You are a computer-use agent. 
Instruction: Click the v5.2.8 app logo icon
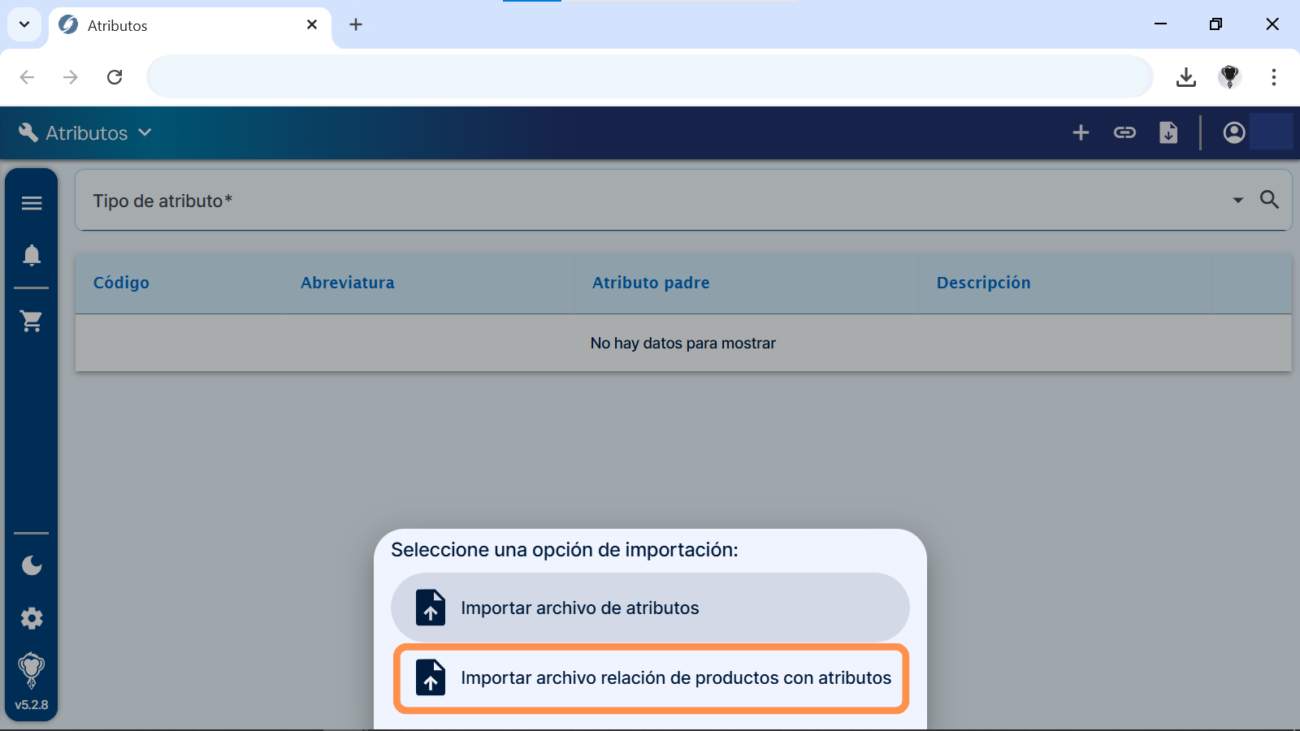31,670
